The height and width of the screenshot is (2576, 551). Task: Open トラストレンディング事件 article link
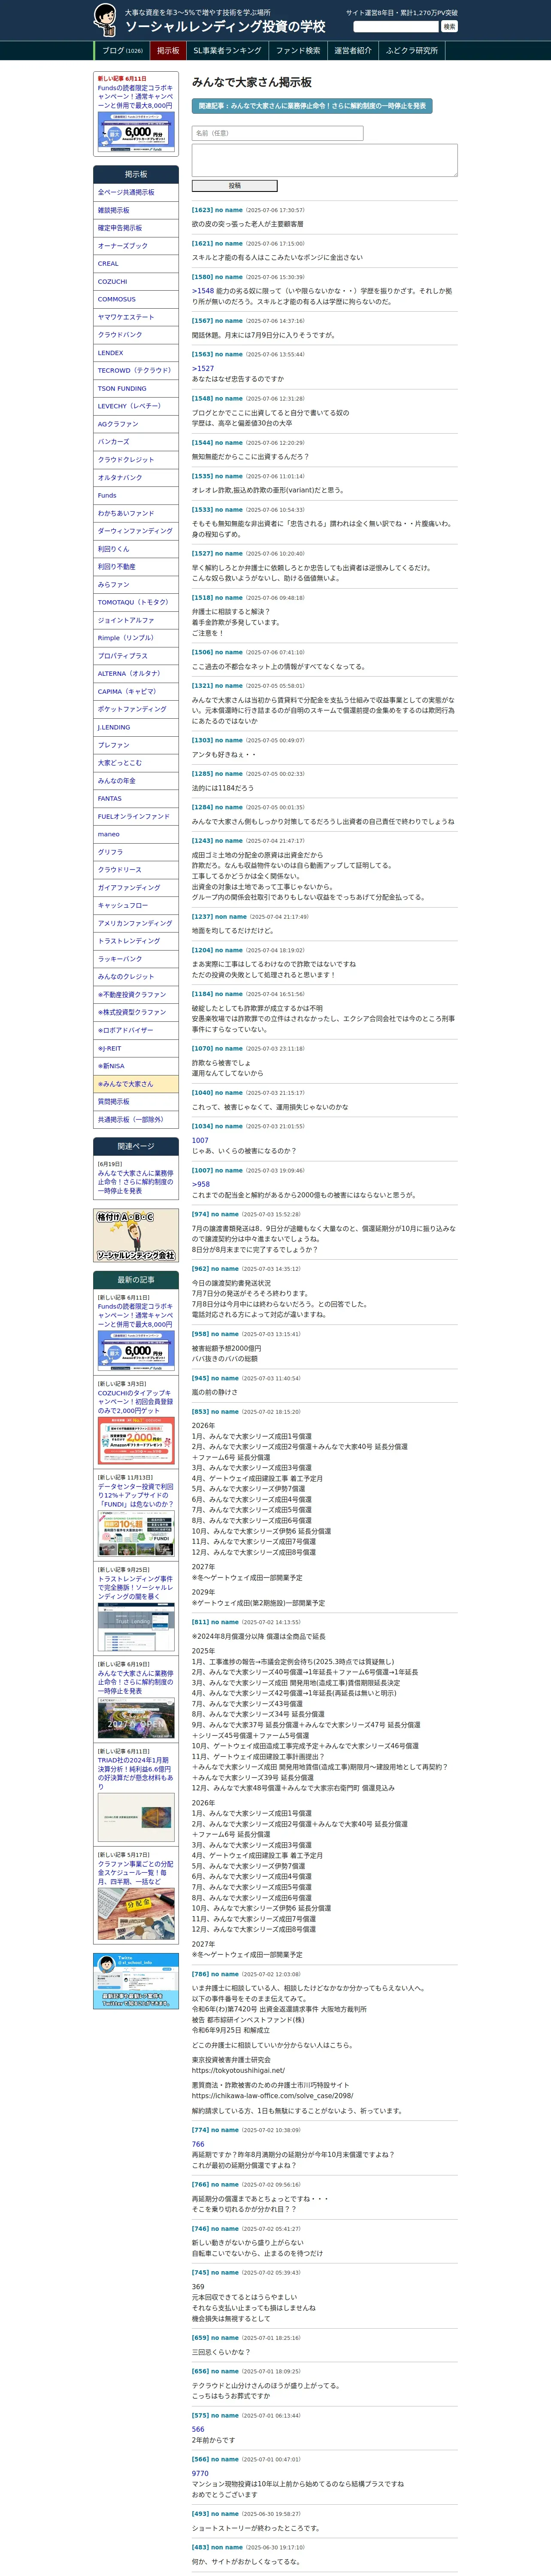pyautogui.click(x=136, y=1588)
